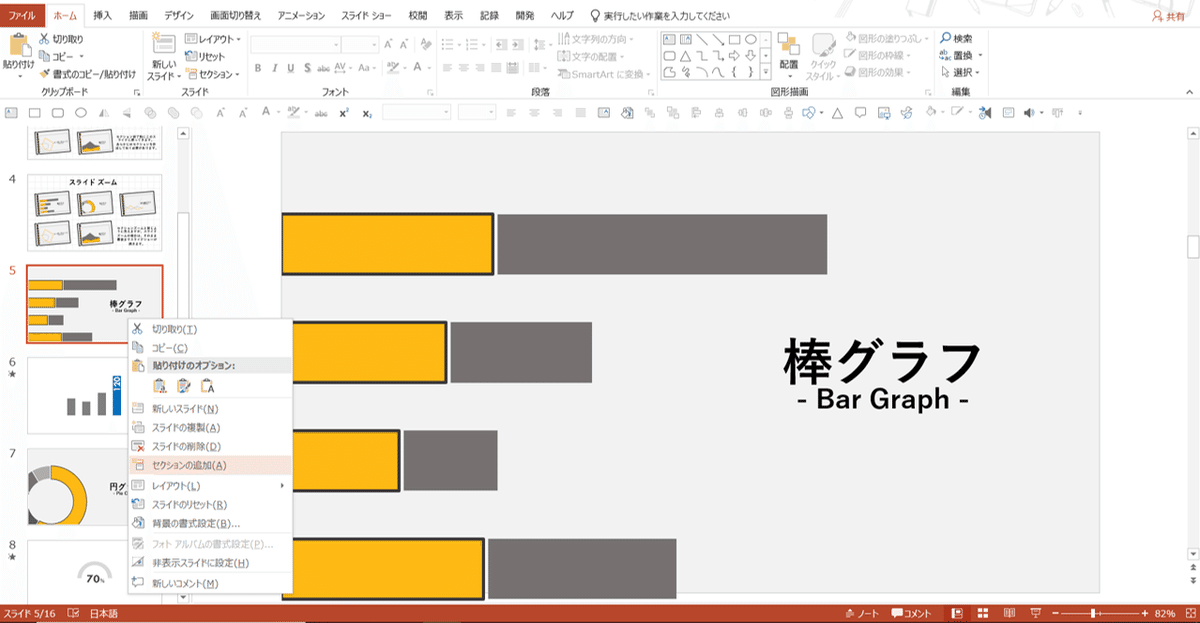Toggle bold formatting in the Font group
The image size is (1200, 623).
pyautogui.click(x=257, y=67)
